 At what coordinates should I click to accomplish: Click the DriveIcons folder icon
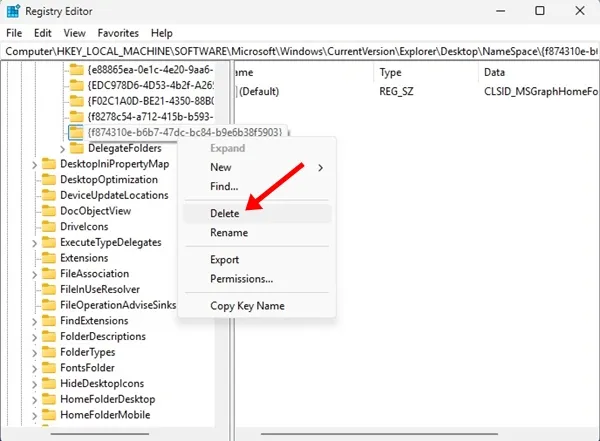click(49, 226)
